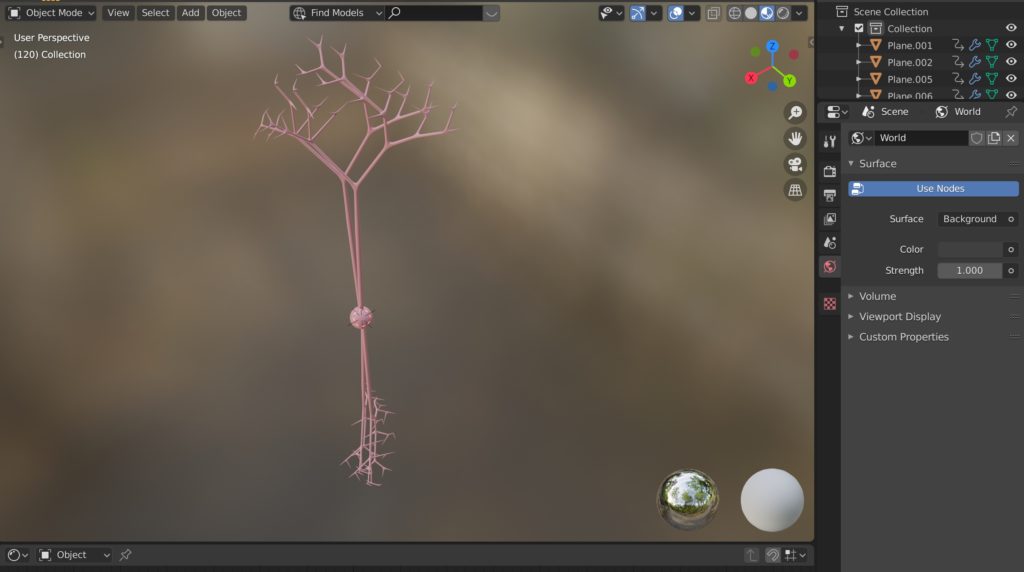The image size is (1024, 572).
Task: Open the Tool properties tab
Action: pyautogui.click(x=829, y=141)
